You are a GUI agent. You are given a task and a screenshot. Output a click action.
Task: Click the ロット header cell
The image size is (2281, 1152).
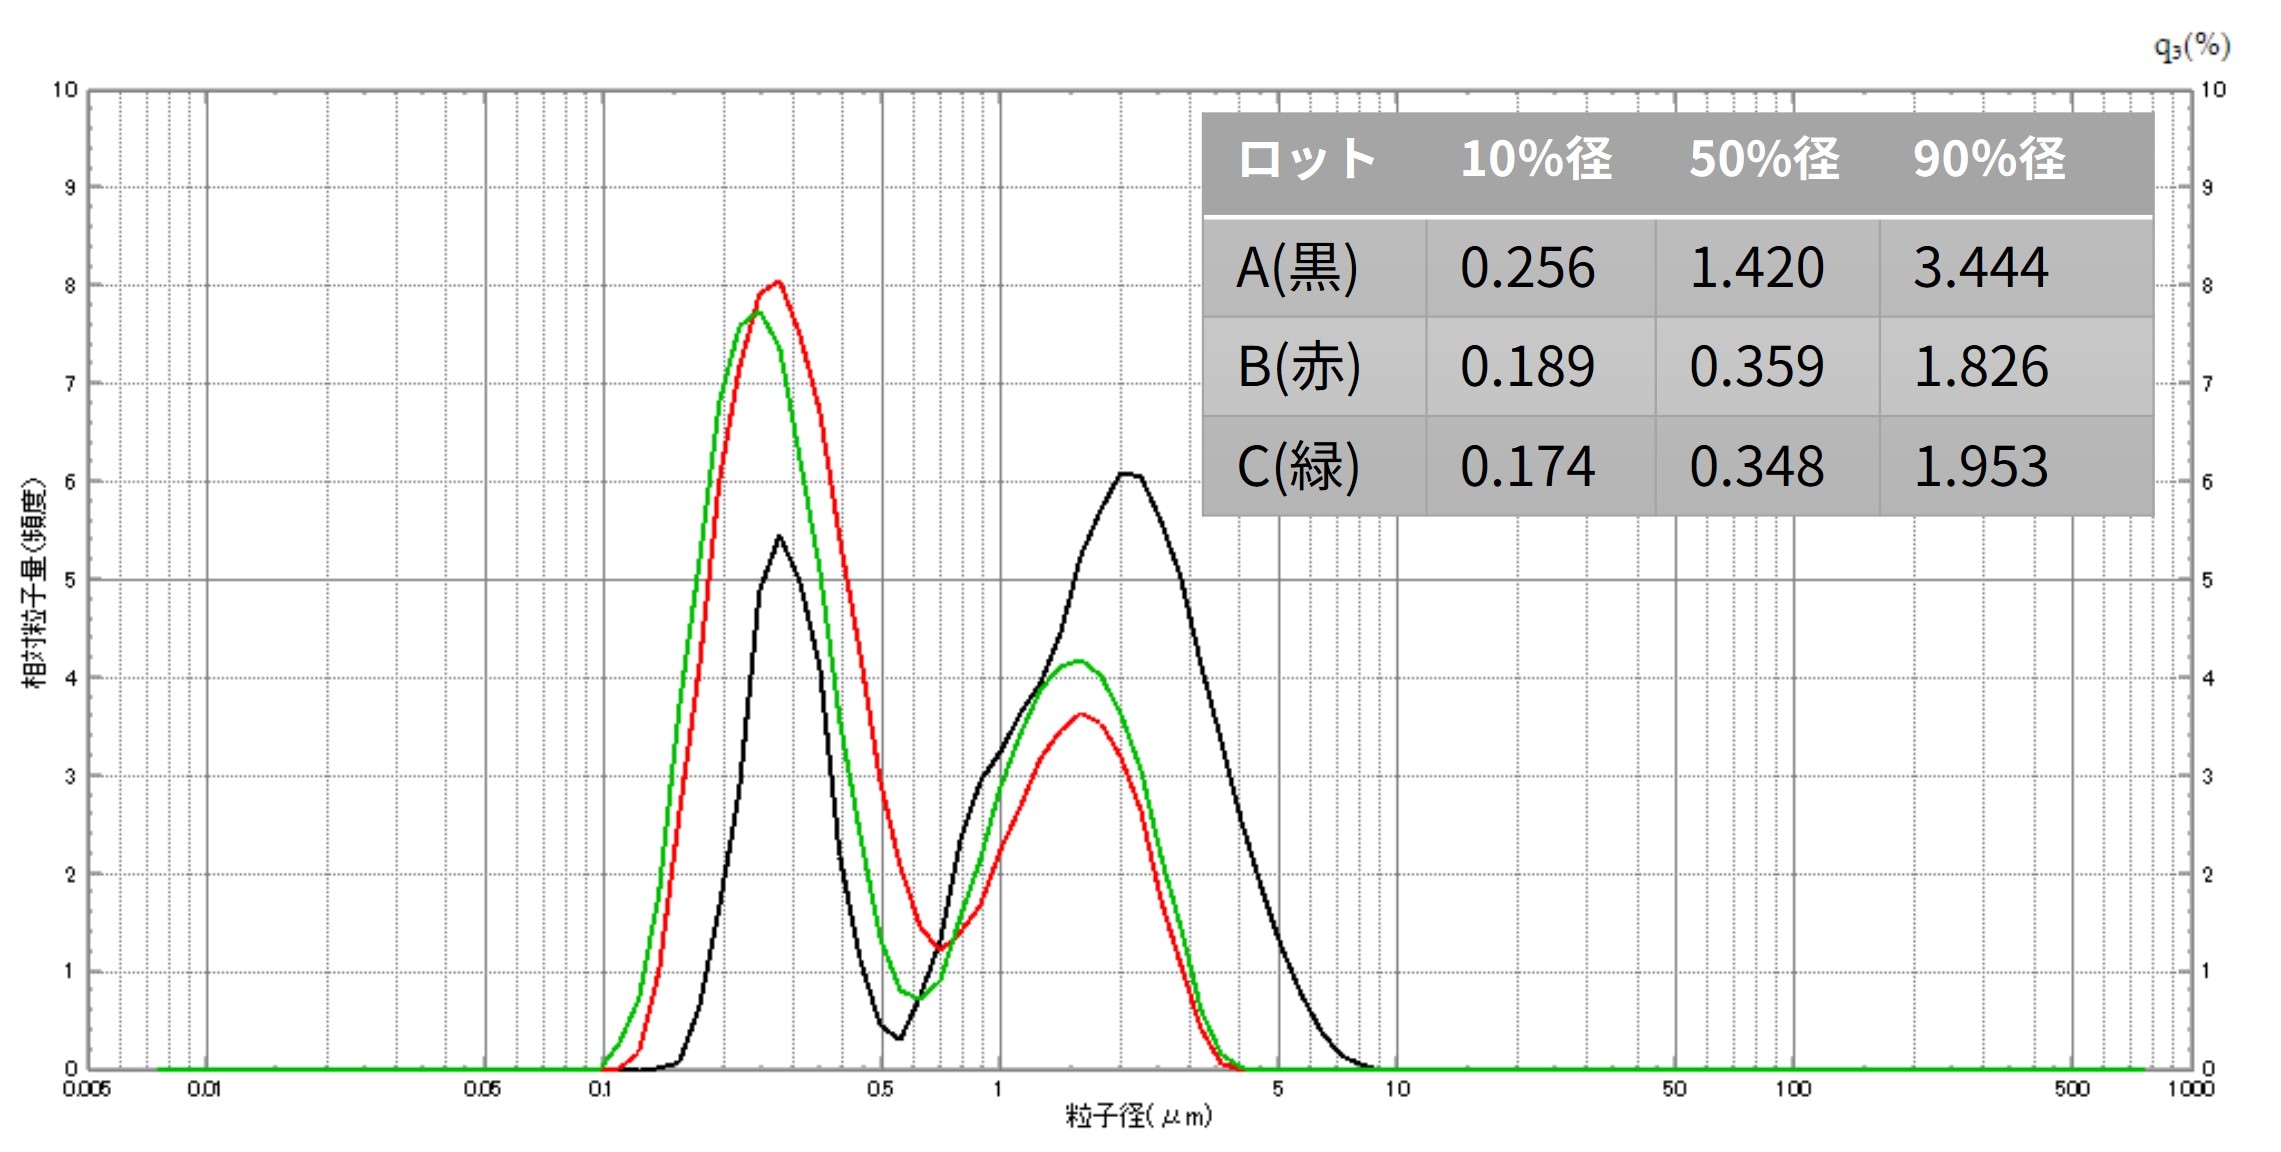[1307, 160]
